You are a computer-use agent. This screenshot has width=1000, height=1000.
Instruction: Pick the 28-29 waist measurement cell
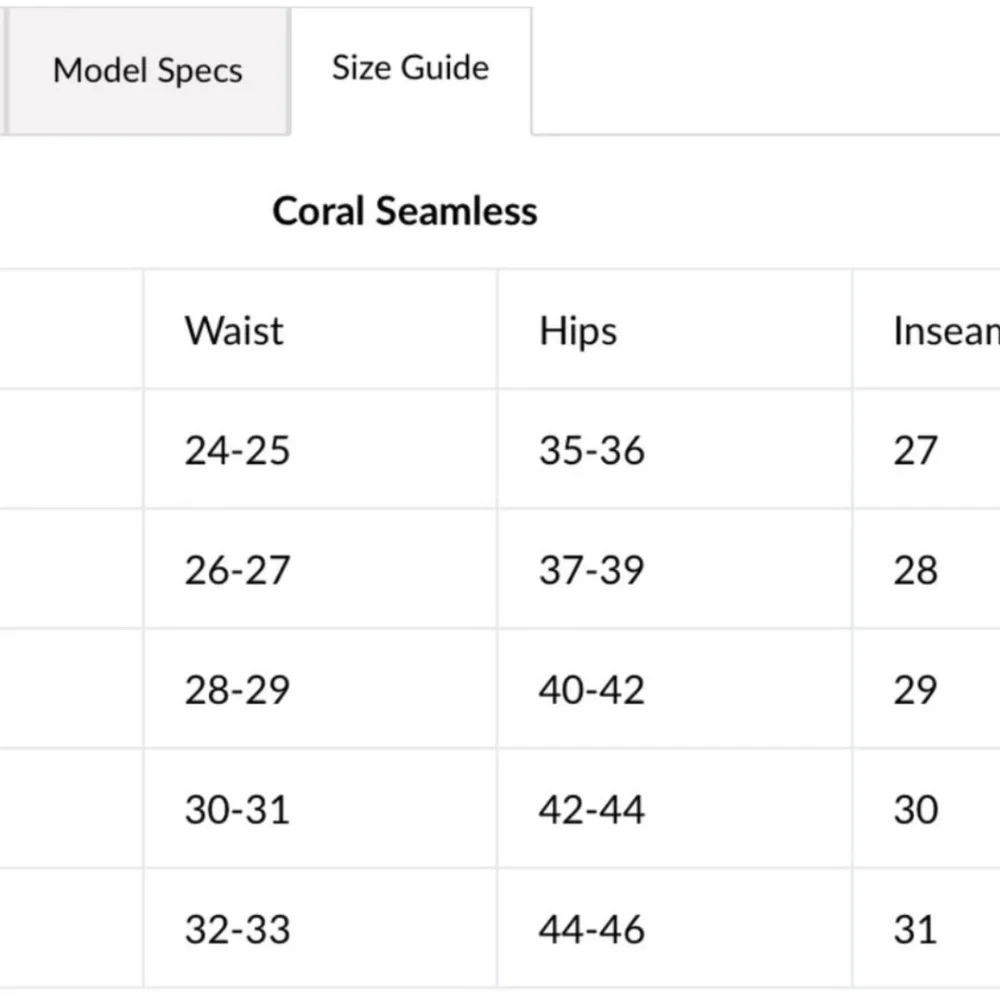point(237,690)
